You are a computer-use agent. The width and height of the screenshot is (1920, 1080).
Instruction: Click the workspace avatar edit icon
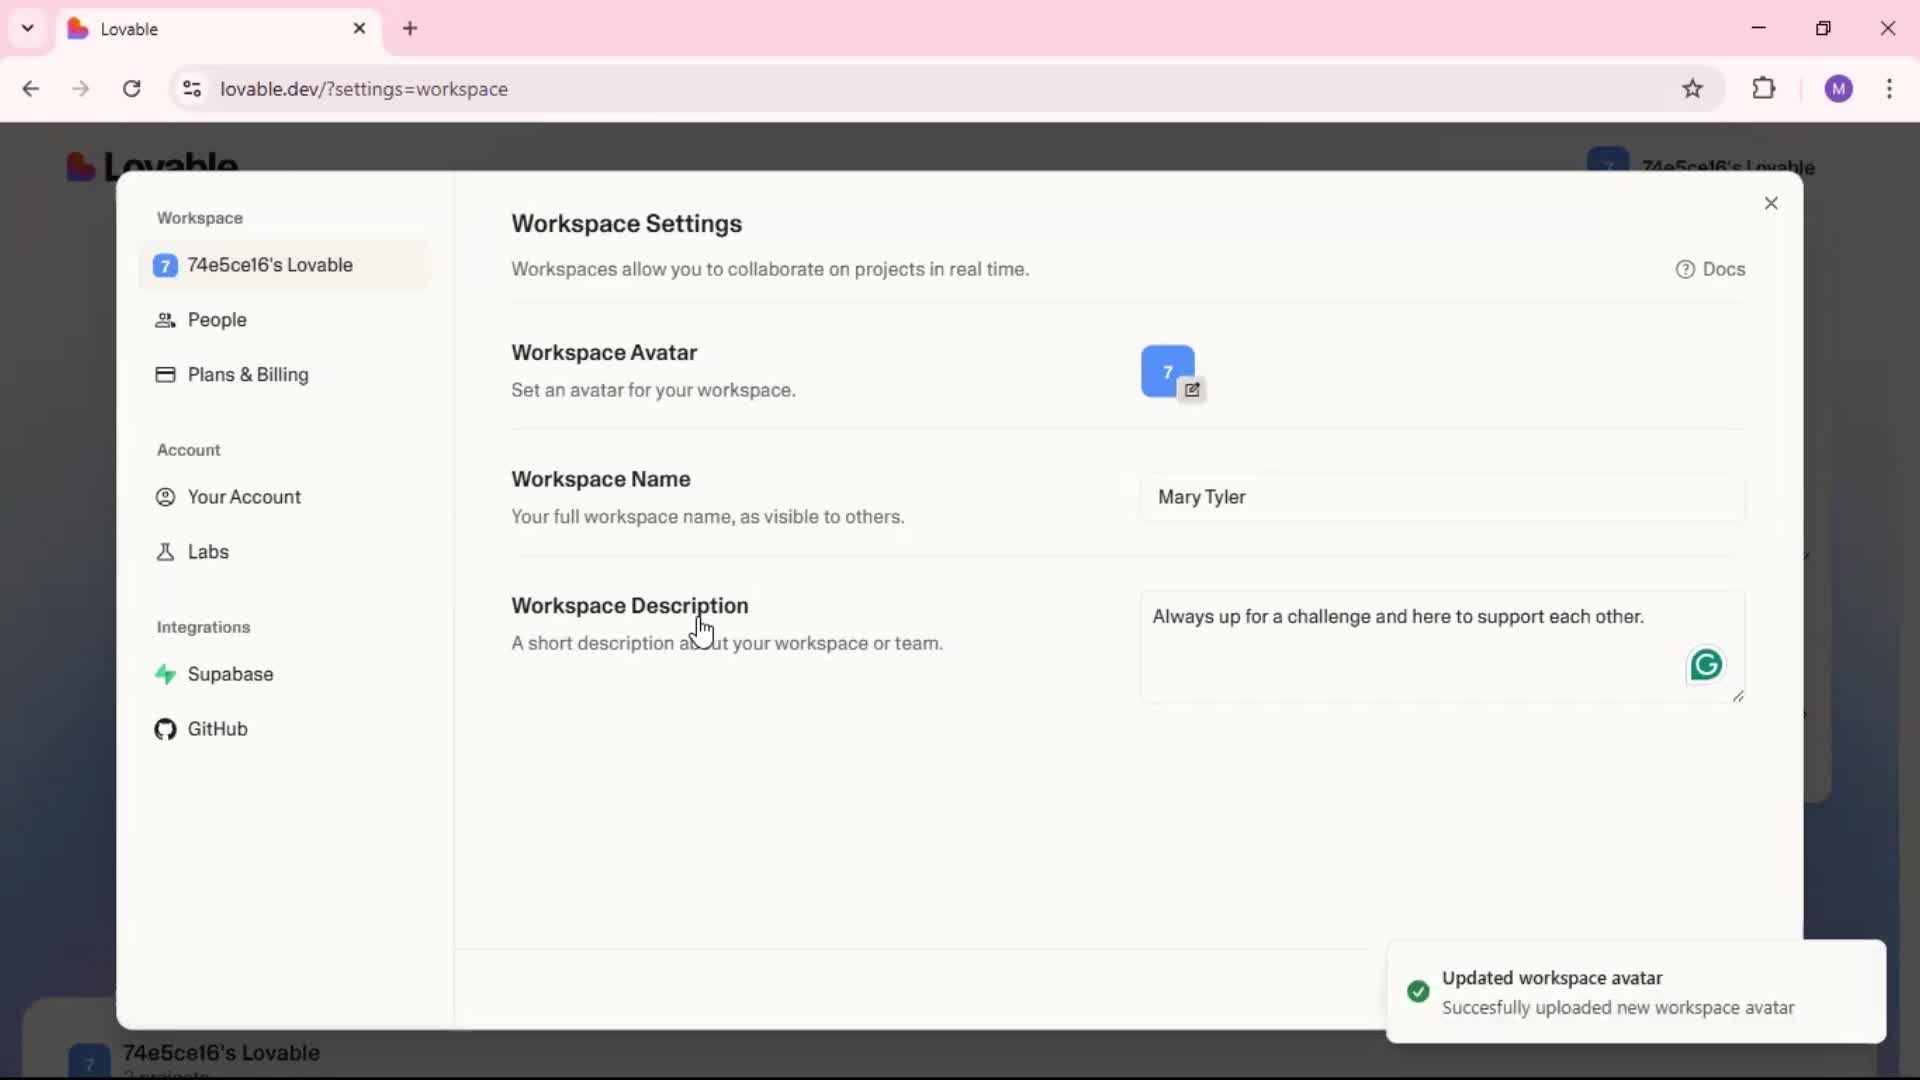coord(1192,390)
